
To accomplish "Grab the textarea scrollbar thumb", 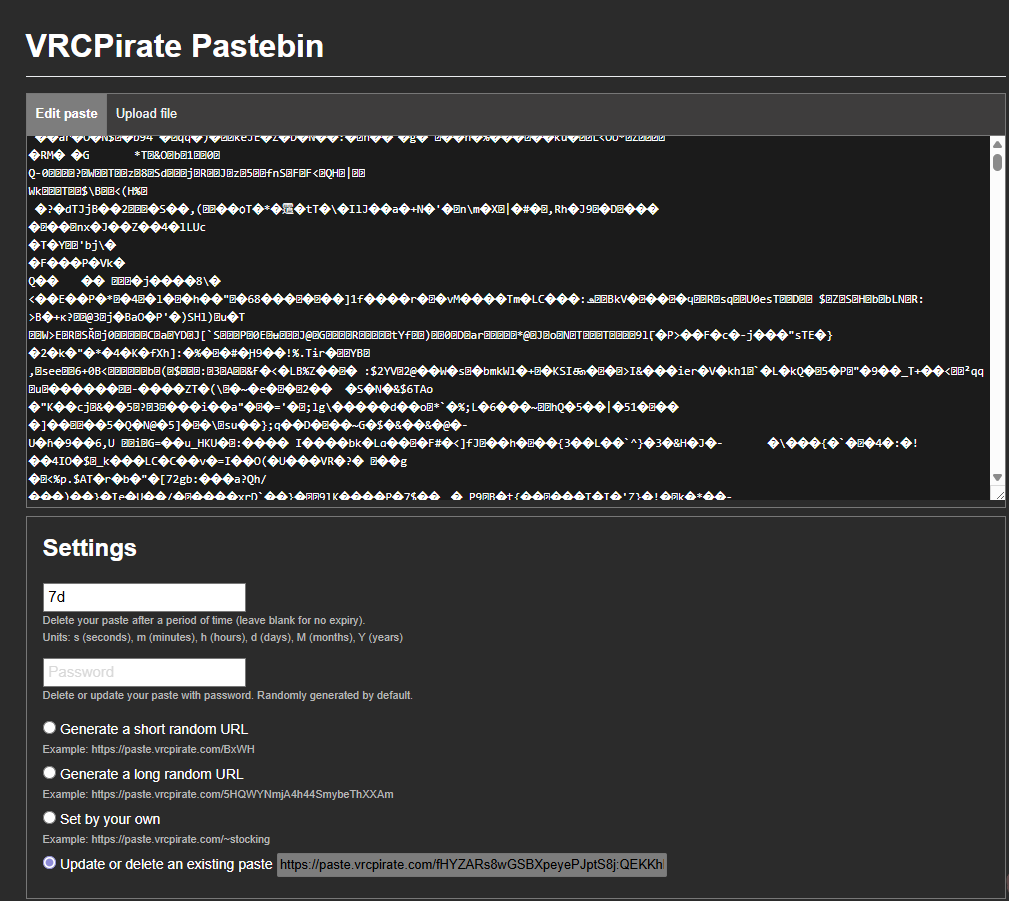I will [997, 162].
